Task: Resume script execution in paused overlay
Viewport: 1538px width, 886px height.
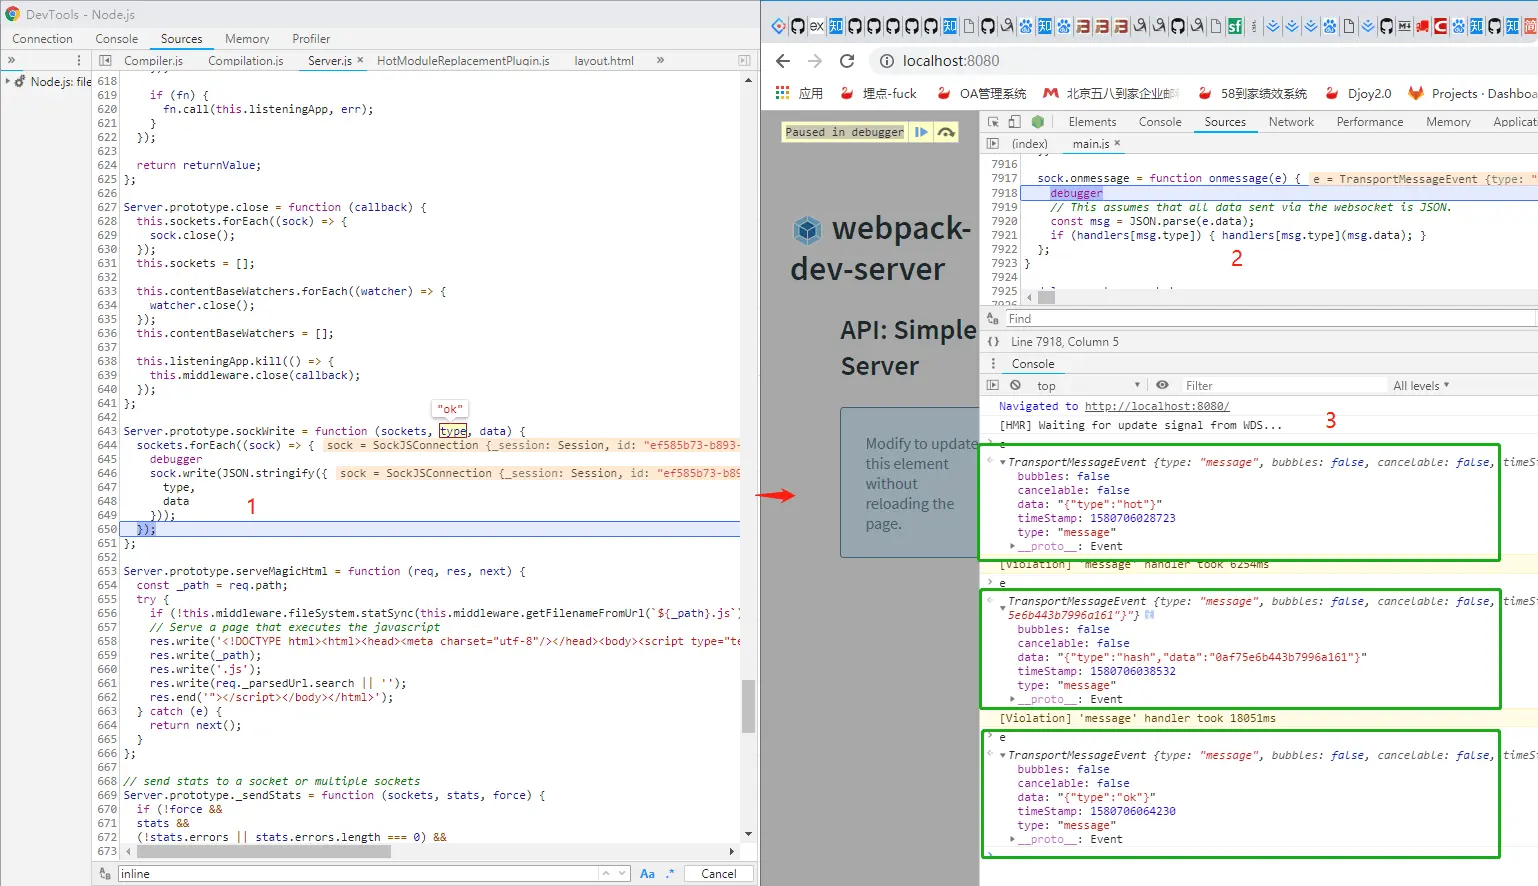Action: click(x=921, y=132)
